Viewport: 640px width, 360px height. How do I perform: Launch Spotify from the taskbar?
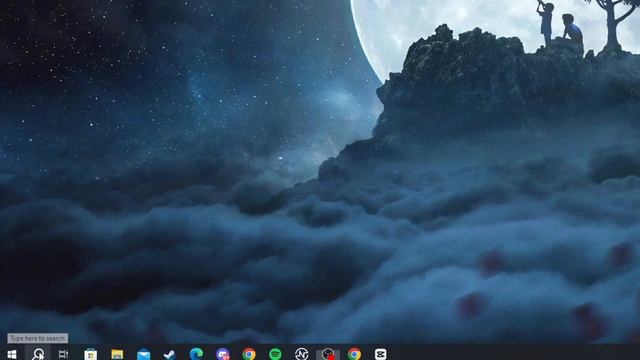click(x=276, y=354)
